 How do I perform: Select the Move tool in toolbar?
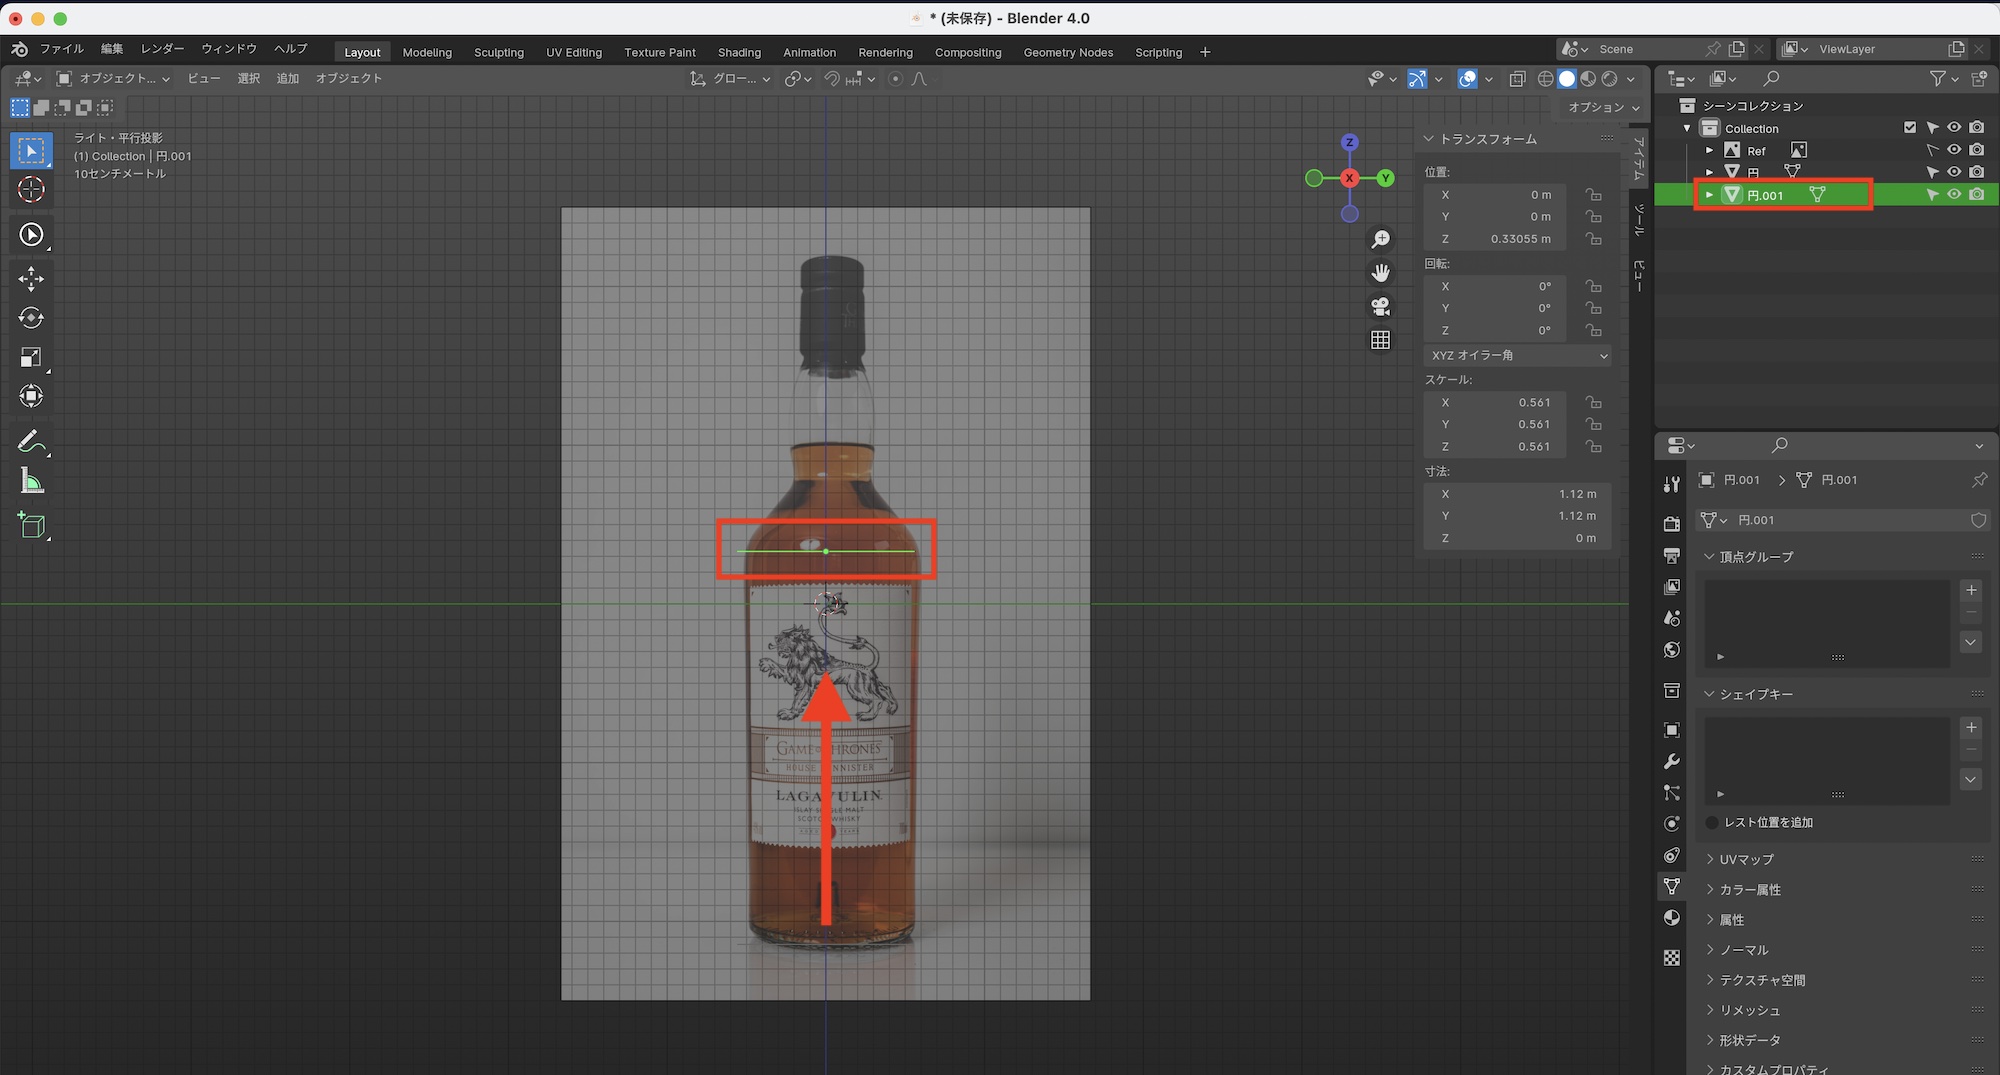tap(31, 279)
